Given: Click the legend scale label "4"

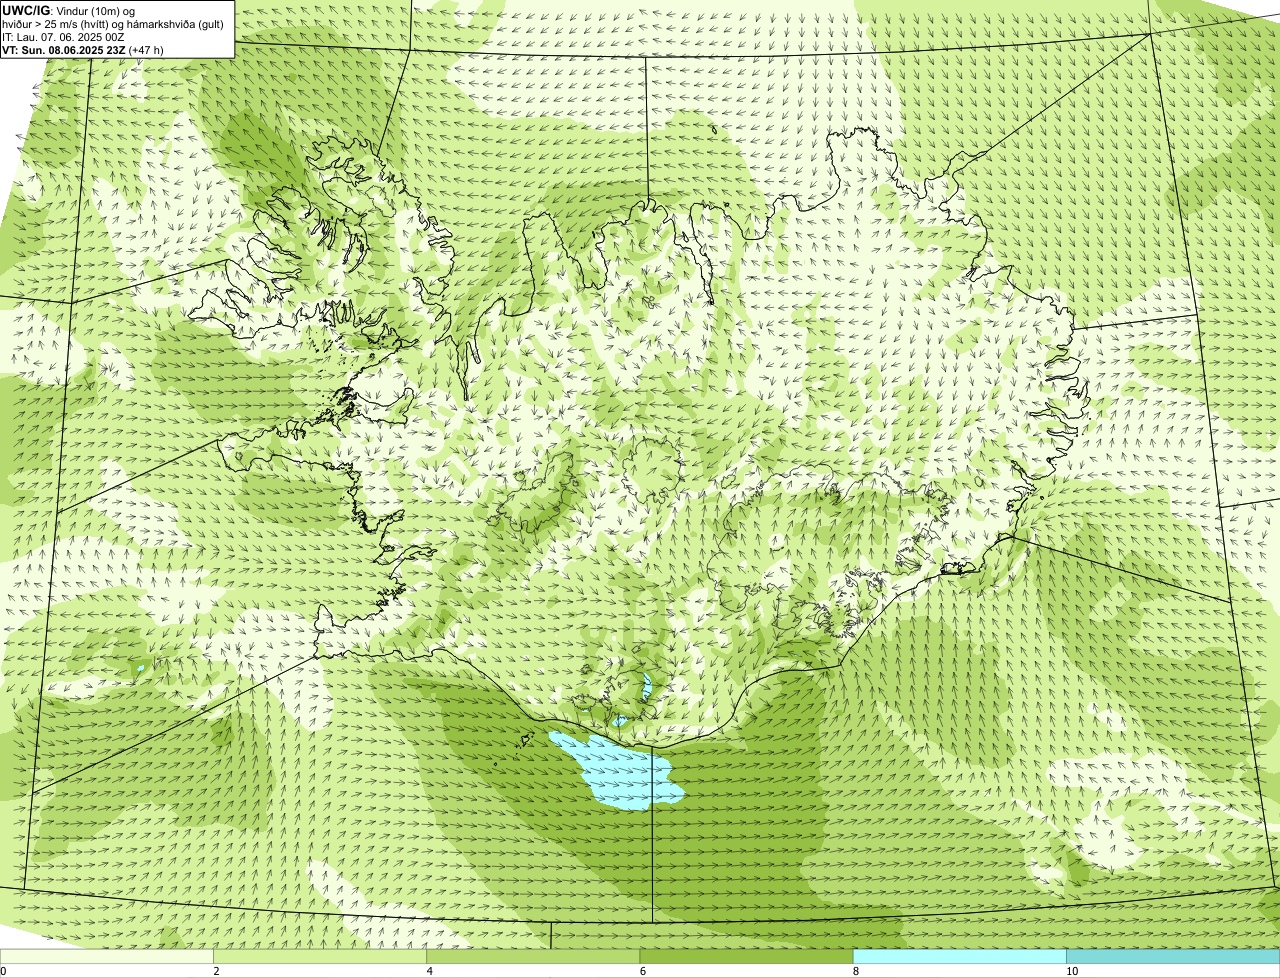Looking at the screenshot, I should click(429, 971).
